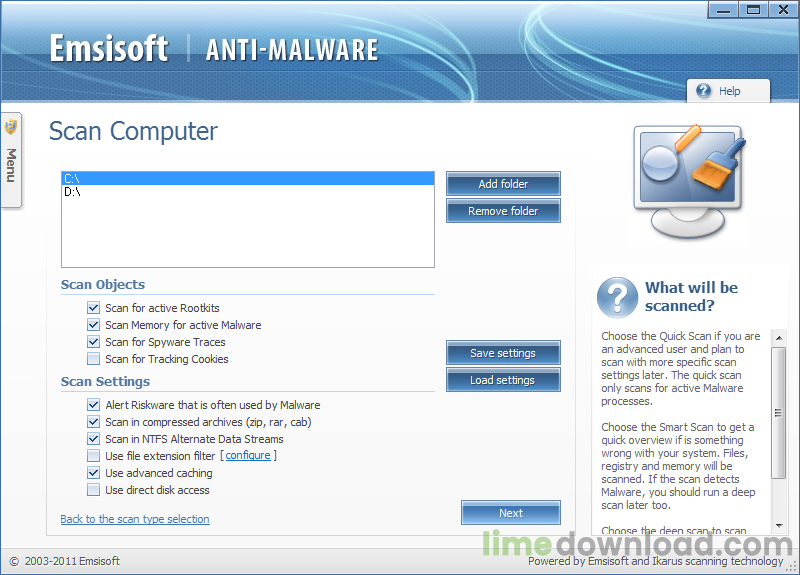Click the Emsisoft logo text in header

(x=109, y=48)
